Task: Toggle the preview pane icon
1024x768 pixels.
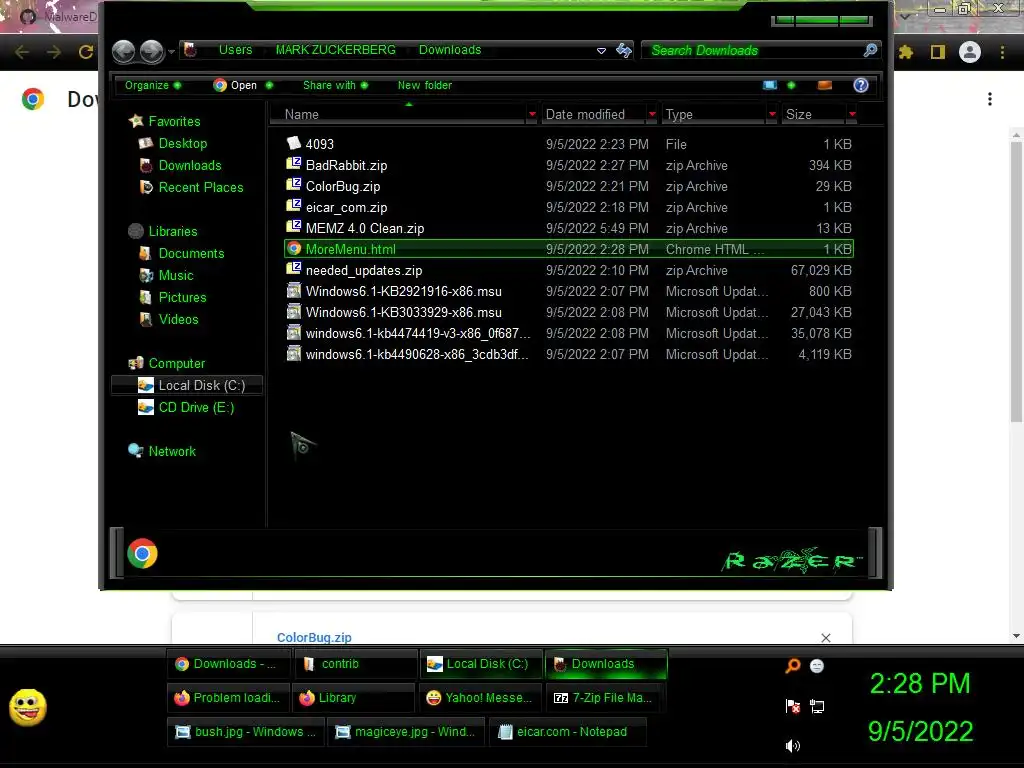Action: 825,86
